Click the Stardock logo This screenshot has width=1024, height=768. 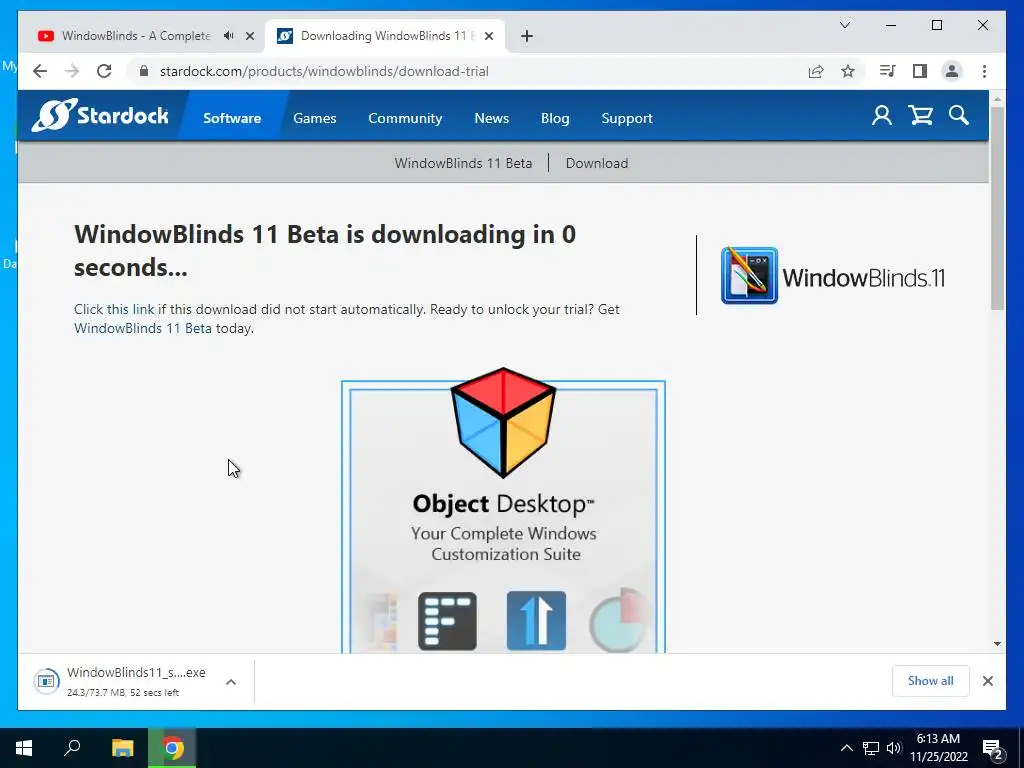[x=100, y=116]
